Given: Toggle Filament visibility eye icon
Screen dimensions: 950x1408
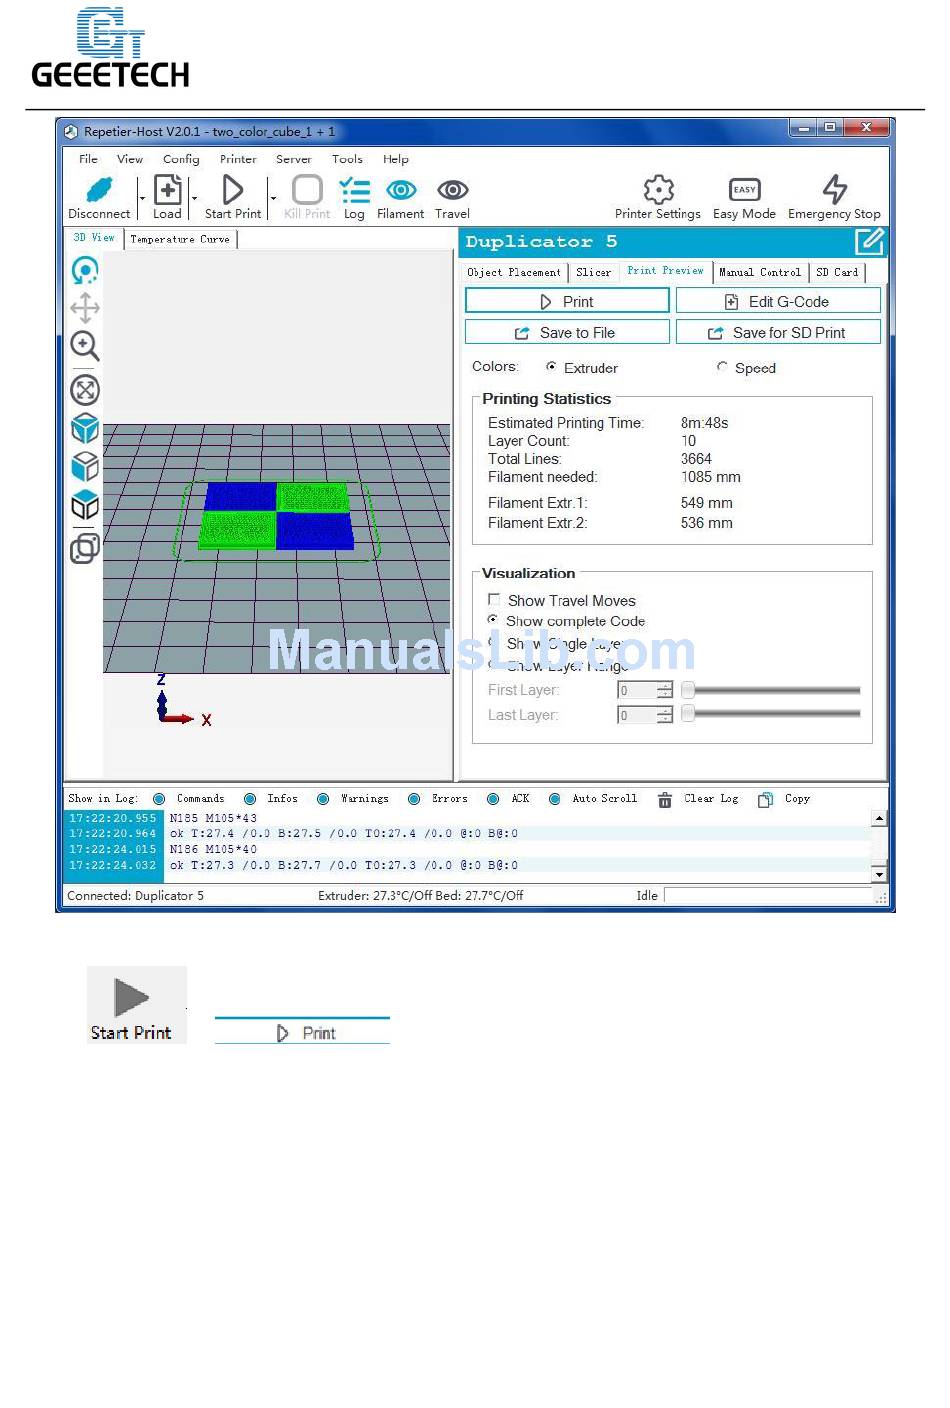Looking at the screenshot, I should [x=401, y=190].
